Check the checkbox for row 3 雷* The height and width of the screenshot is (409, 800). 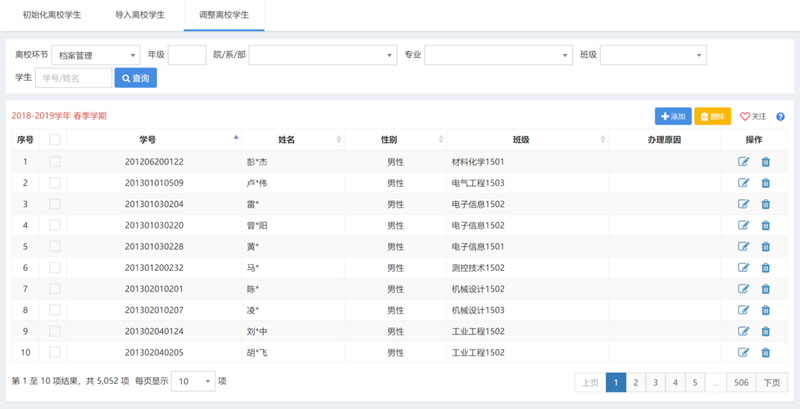coord(55,204)
